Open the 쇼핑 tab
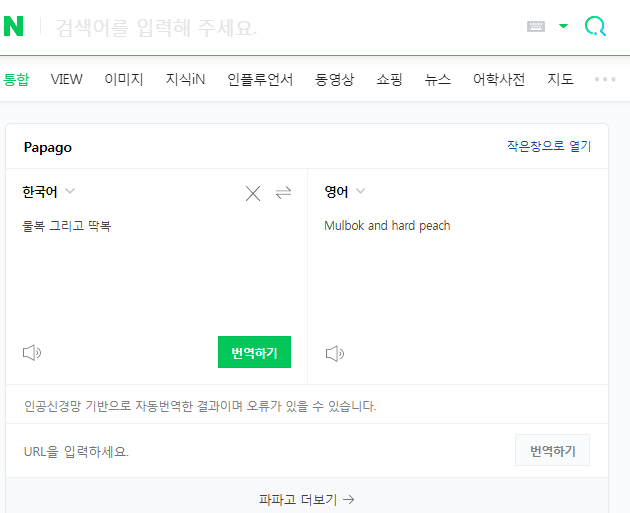Viewport: 630px width, 513px height. point(389,79)
